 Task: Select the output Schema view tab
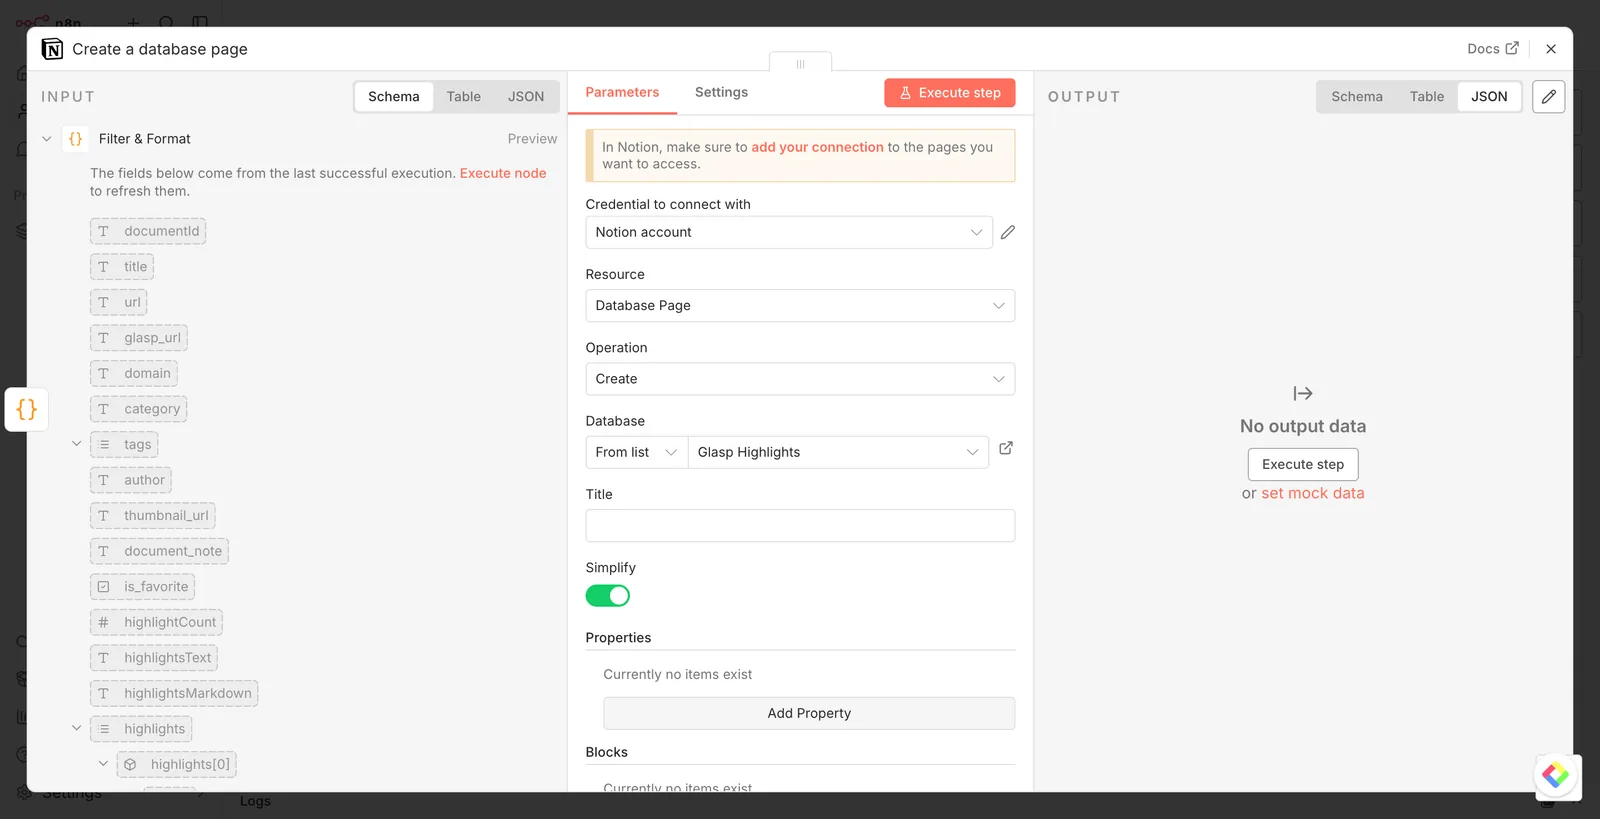click(1357, 97)
